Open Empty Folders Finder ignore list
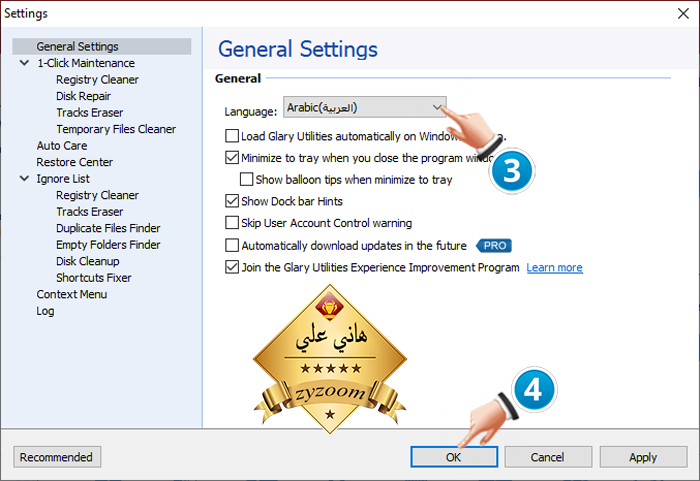Image resolution: width=700 pixels, height=481 pixels. click(108, 245)
